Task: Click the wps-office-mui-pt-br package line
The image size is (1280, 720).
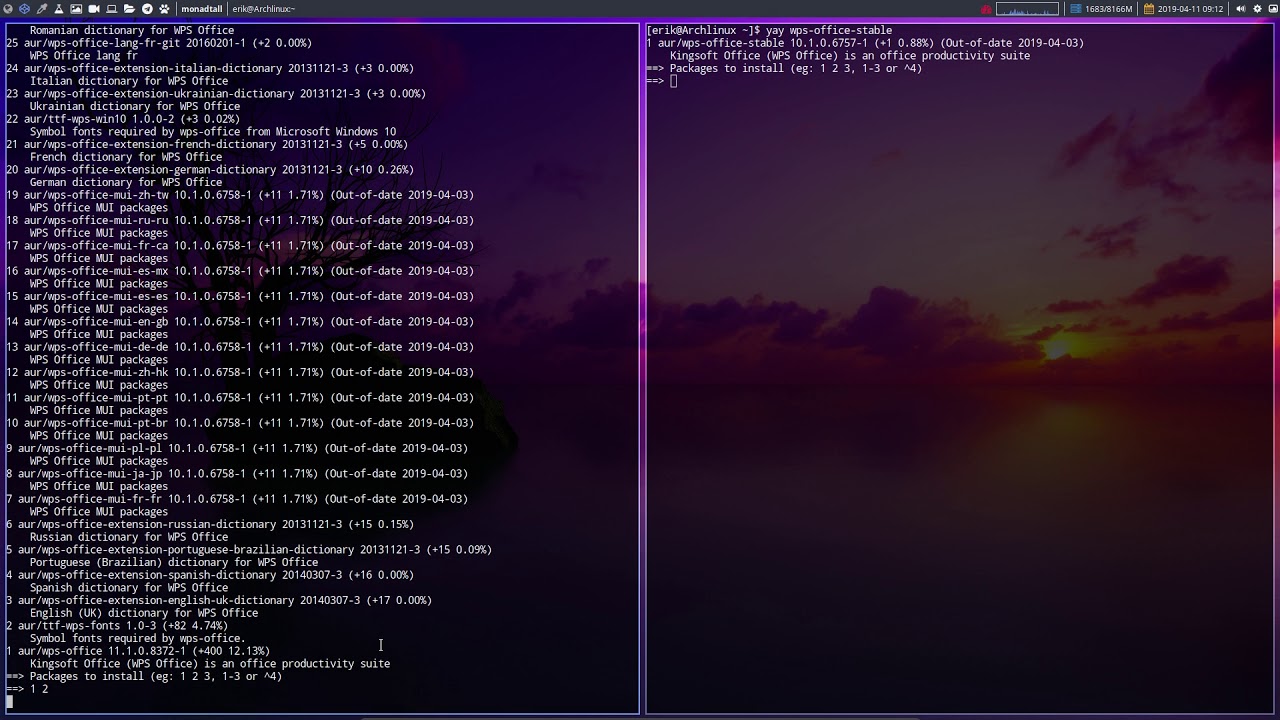Action: pyautogui.click(x=240, y=423)
